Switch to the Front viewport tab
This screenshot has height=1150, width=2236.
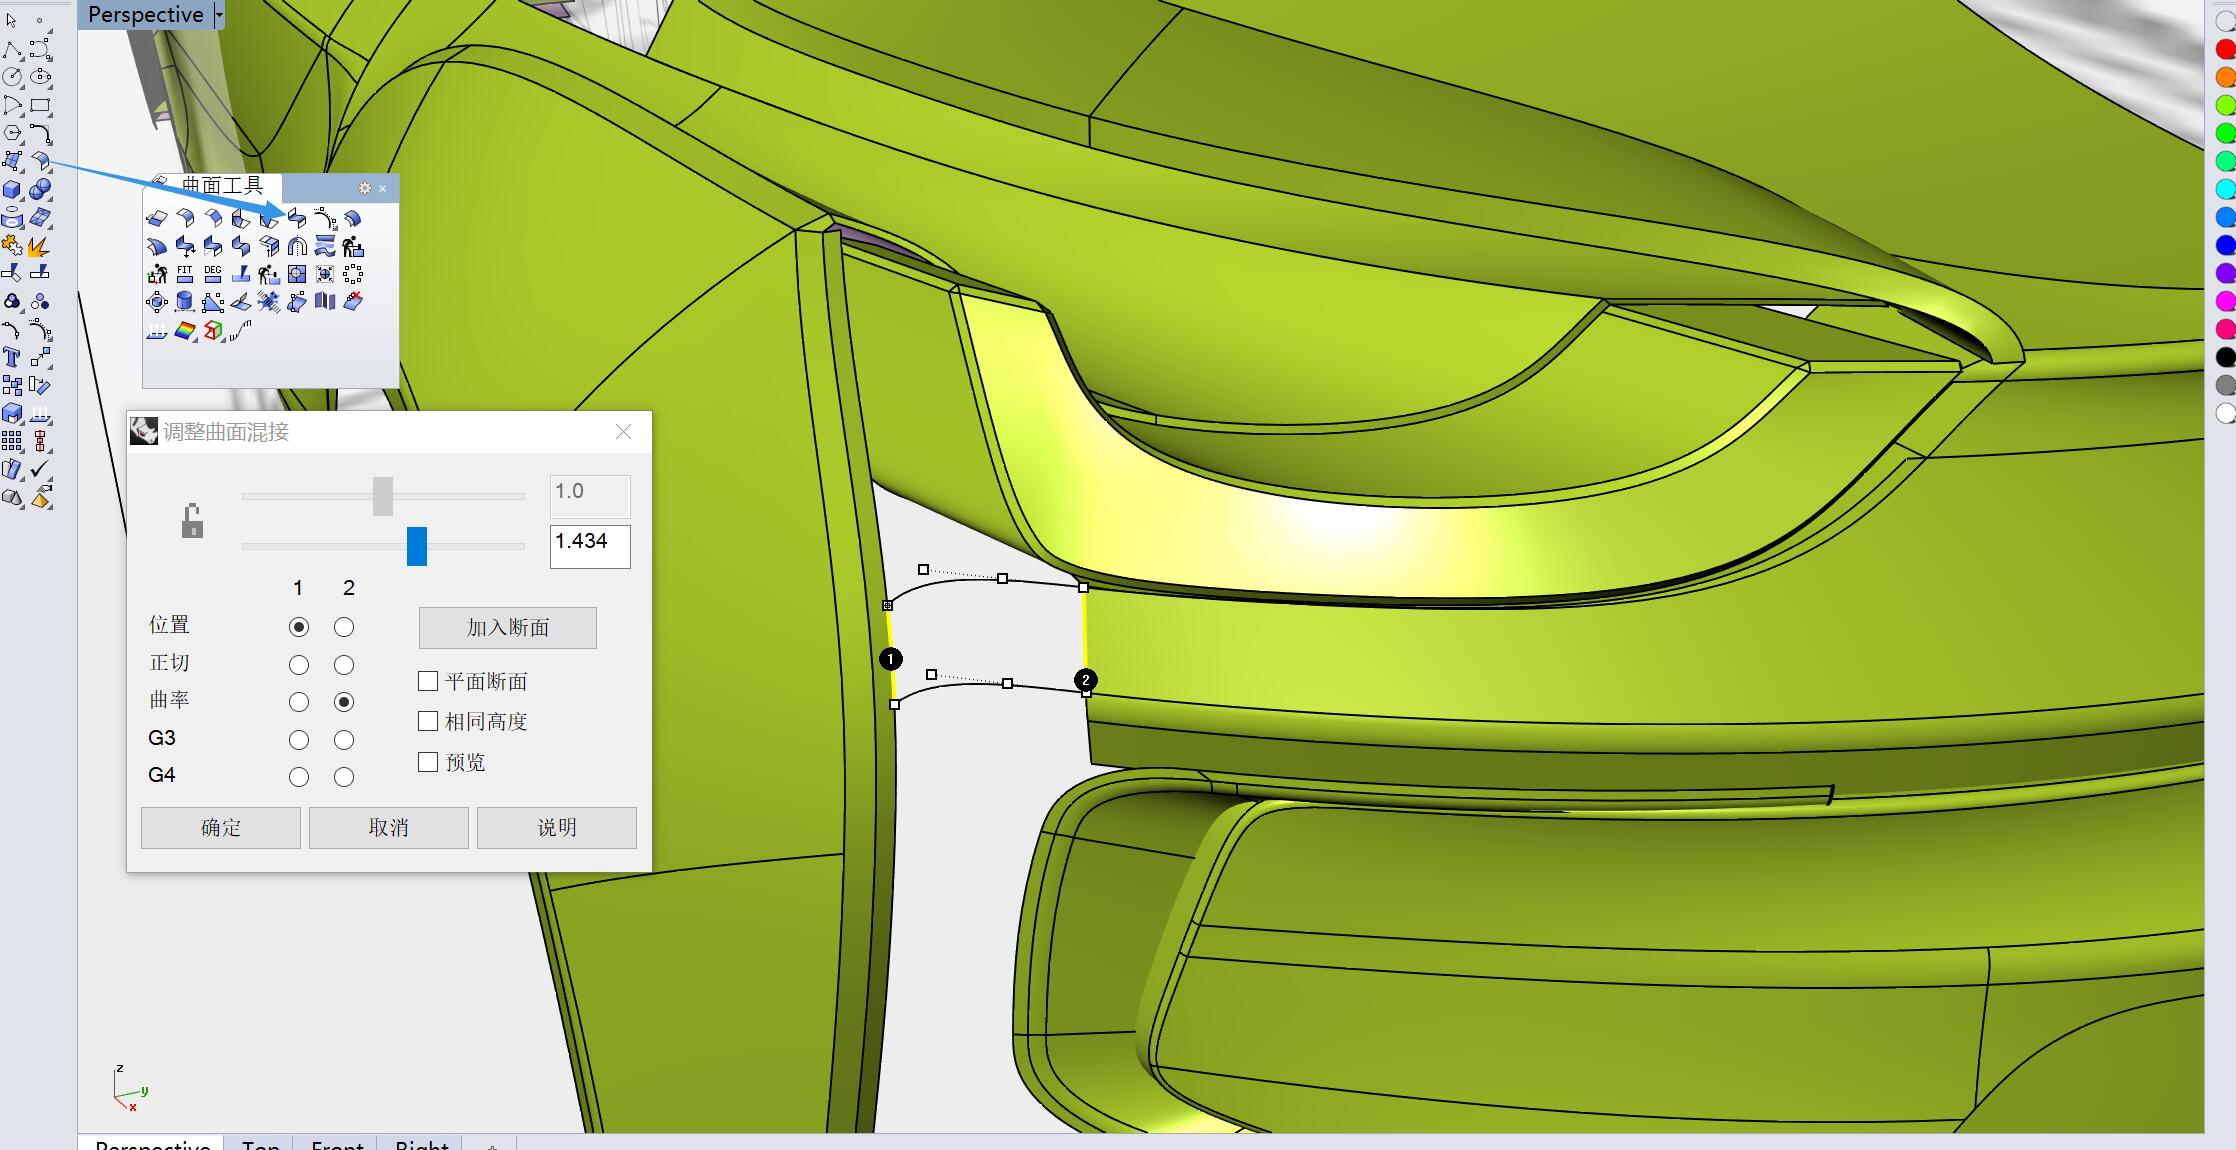pos(337,1143)
